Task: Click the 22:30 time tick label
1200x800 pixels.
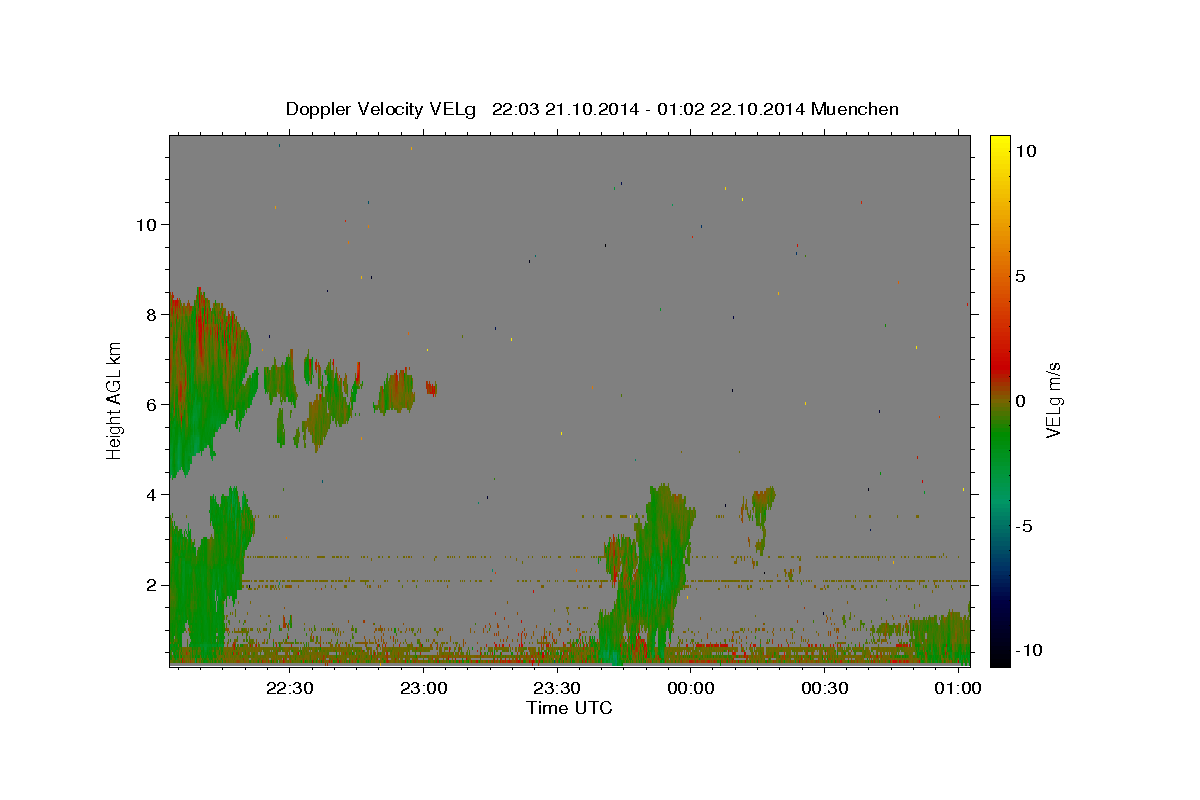Action: point(290,689)
